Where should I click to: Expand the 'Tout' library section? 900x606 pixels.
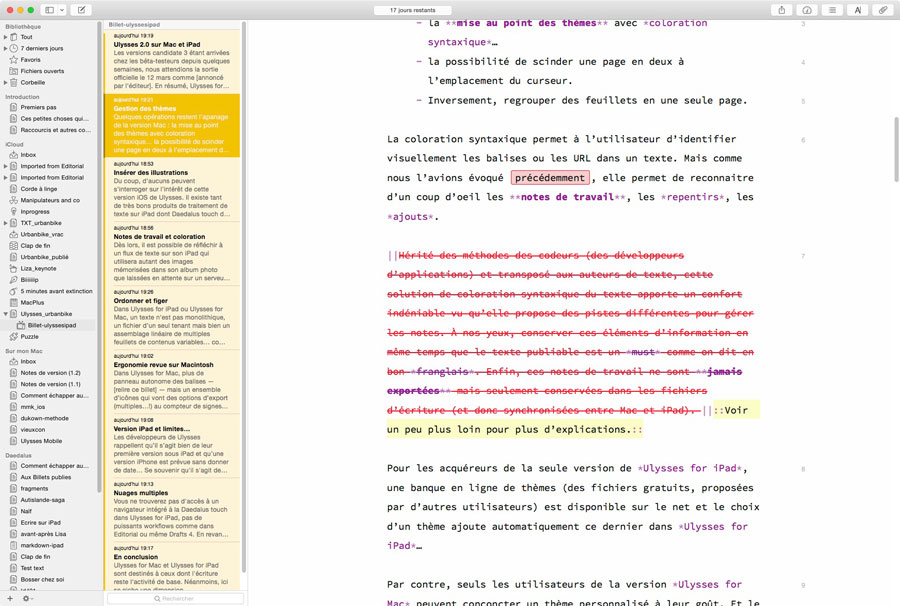pyautogui.click(x=6, y=37)
